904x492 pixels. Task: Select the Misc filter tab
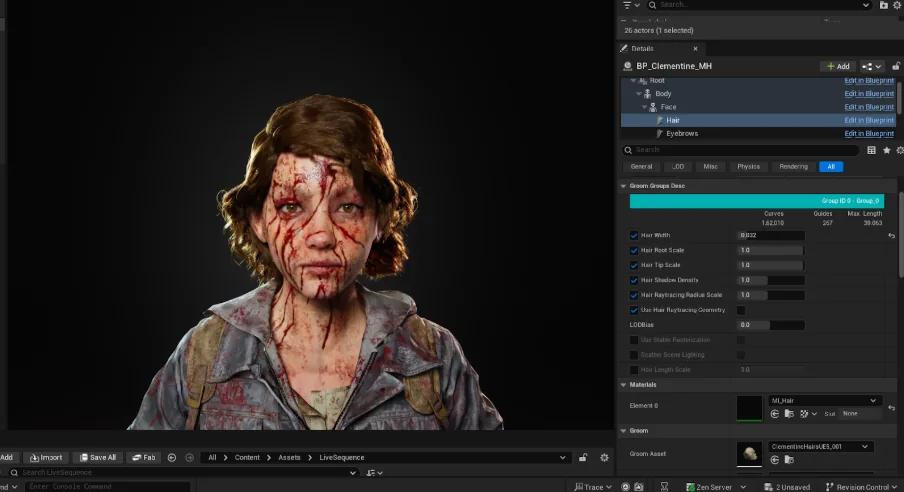coord(710,167)
